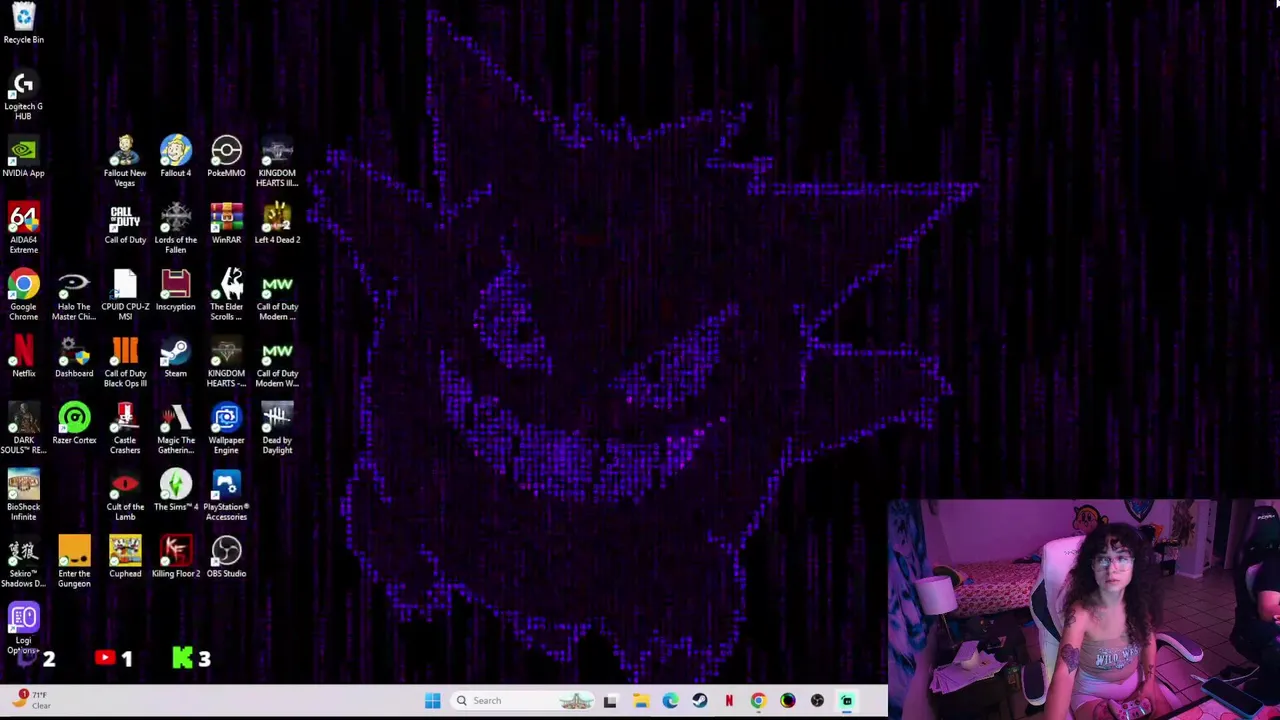This screenshot has height=720, width=1280.
Task: Open the color wheel app on taskbar
Action: [x=788, y=701]
